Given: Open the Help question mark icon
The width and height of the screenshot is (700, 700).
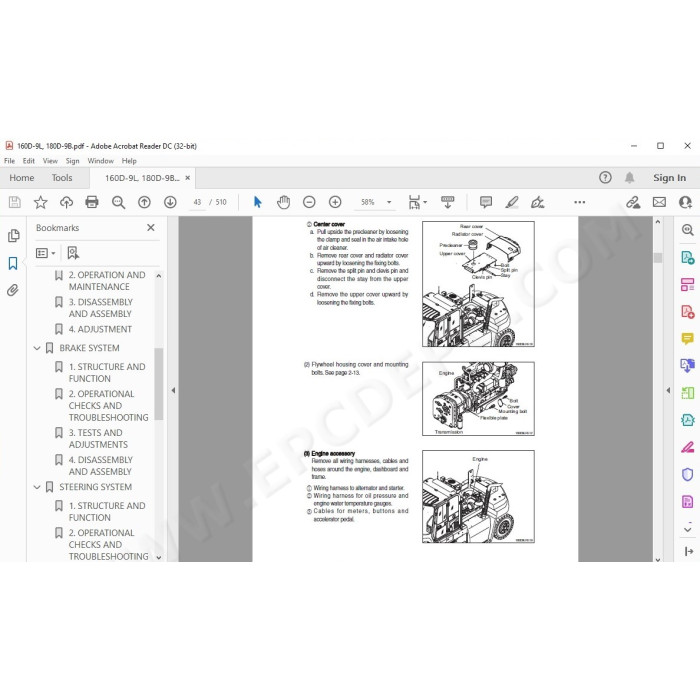Looking at the screenshot, I should pyautogui.click(x=605, y=178).
